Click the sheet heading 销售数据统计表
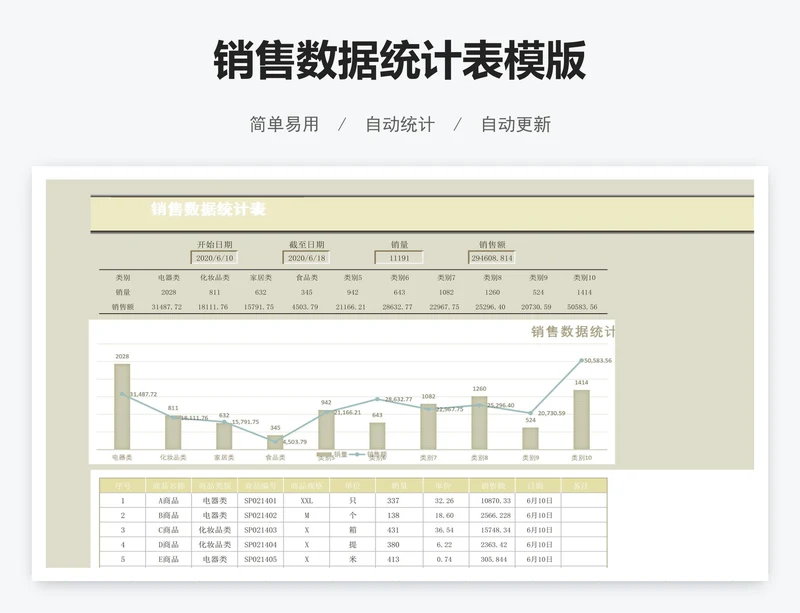 208,209
